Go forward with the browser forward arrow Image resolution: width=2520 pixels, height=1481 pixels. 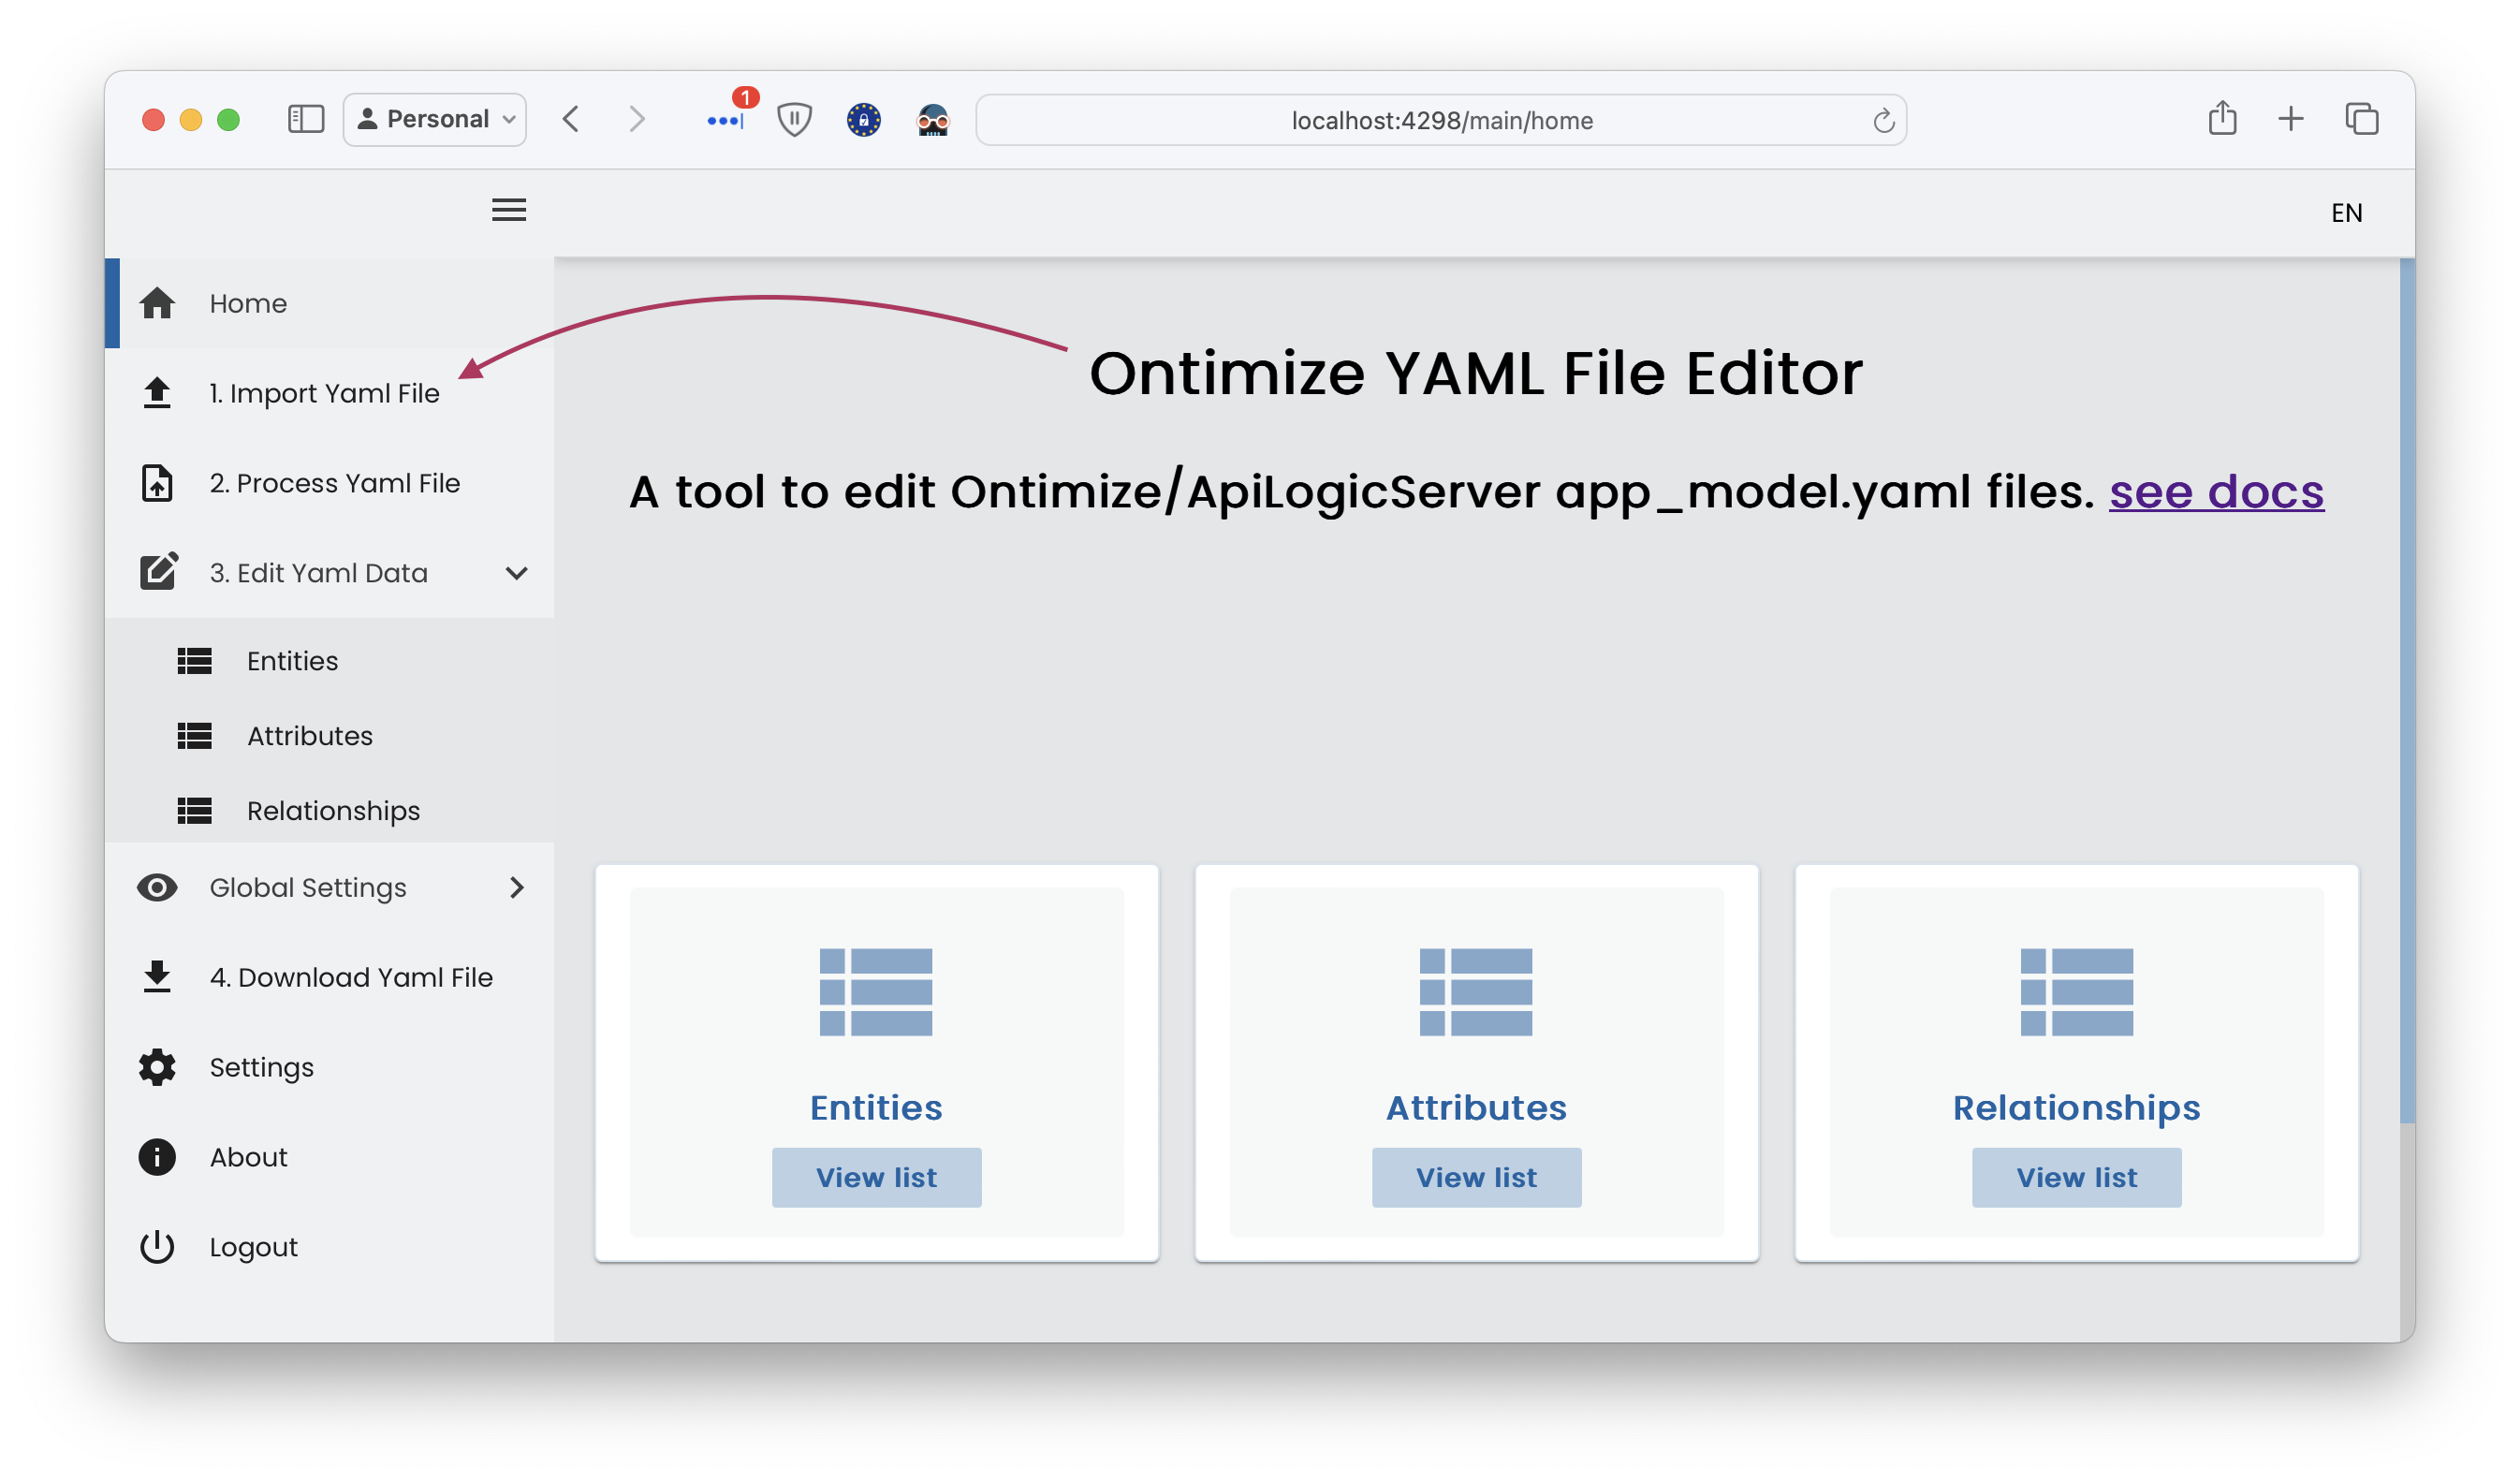637,120
